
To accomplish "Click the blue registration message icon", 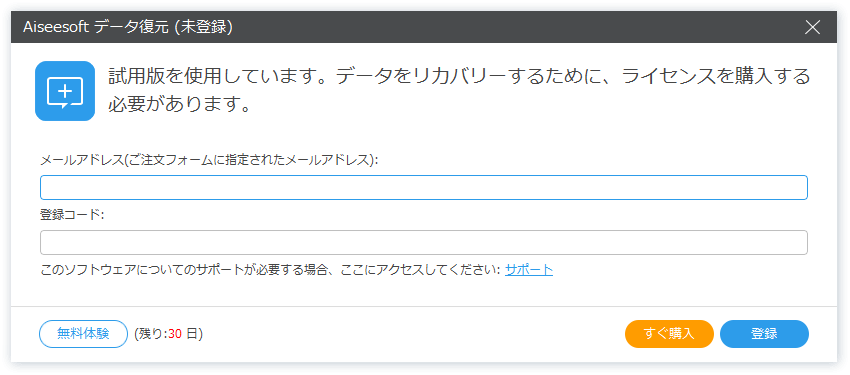I will (65, 90).
